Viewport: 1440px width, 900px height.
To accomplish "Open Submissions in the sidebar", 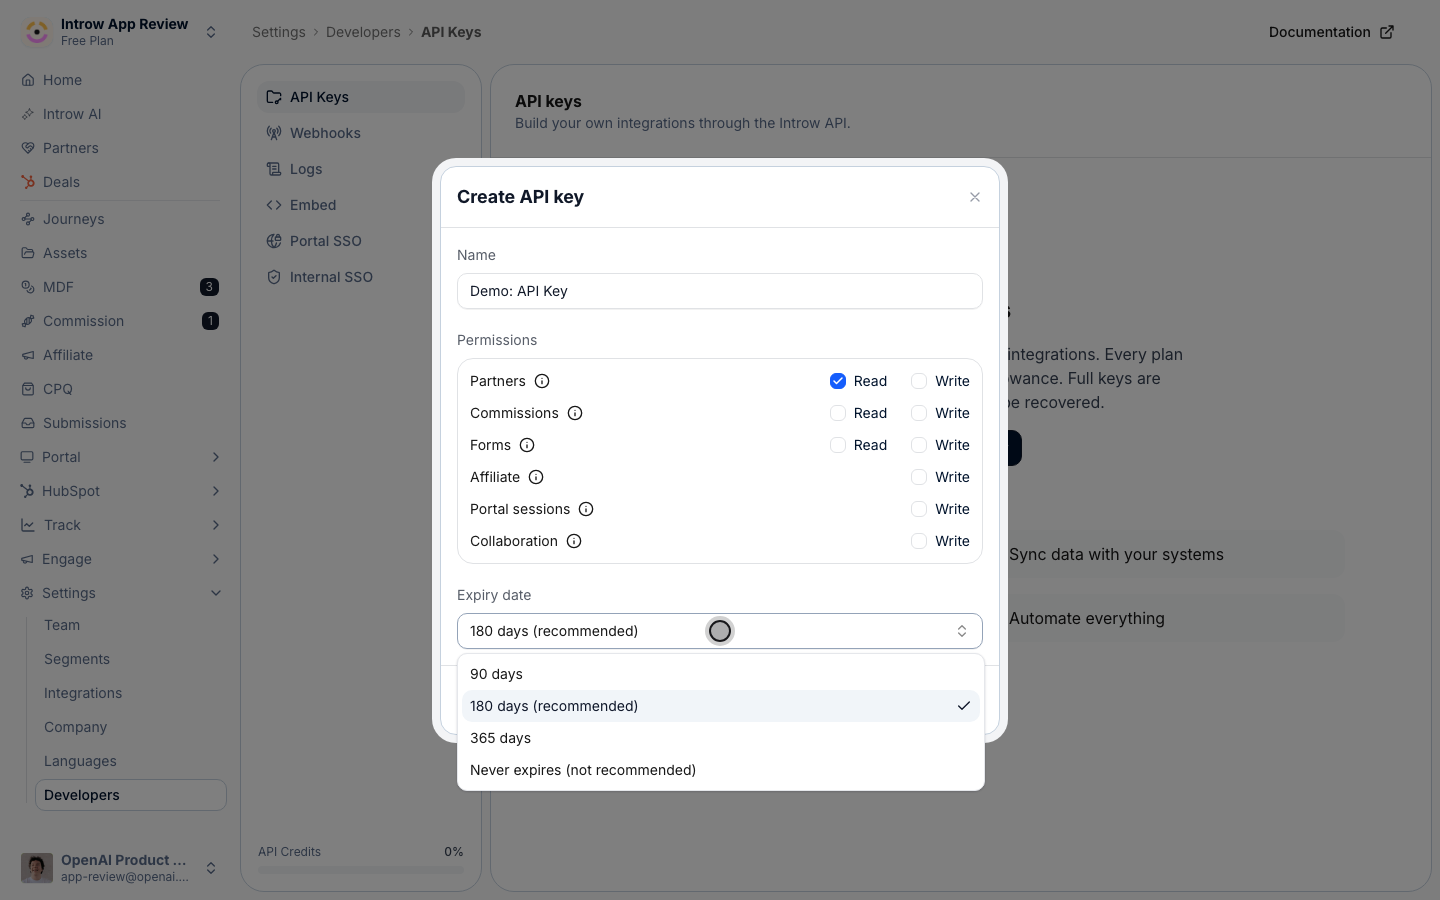I will (120, 423).
